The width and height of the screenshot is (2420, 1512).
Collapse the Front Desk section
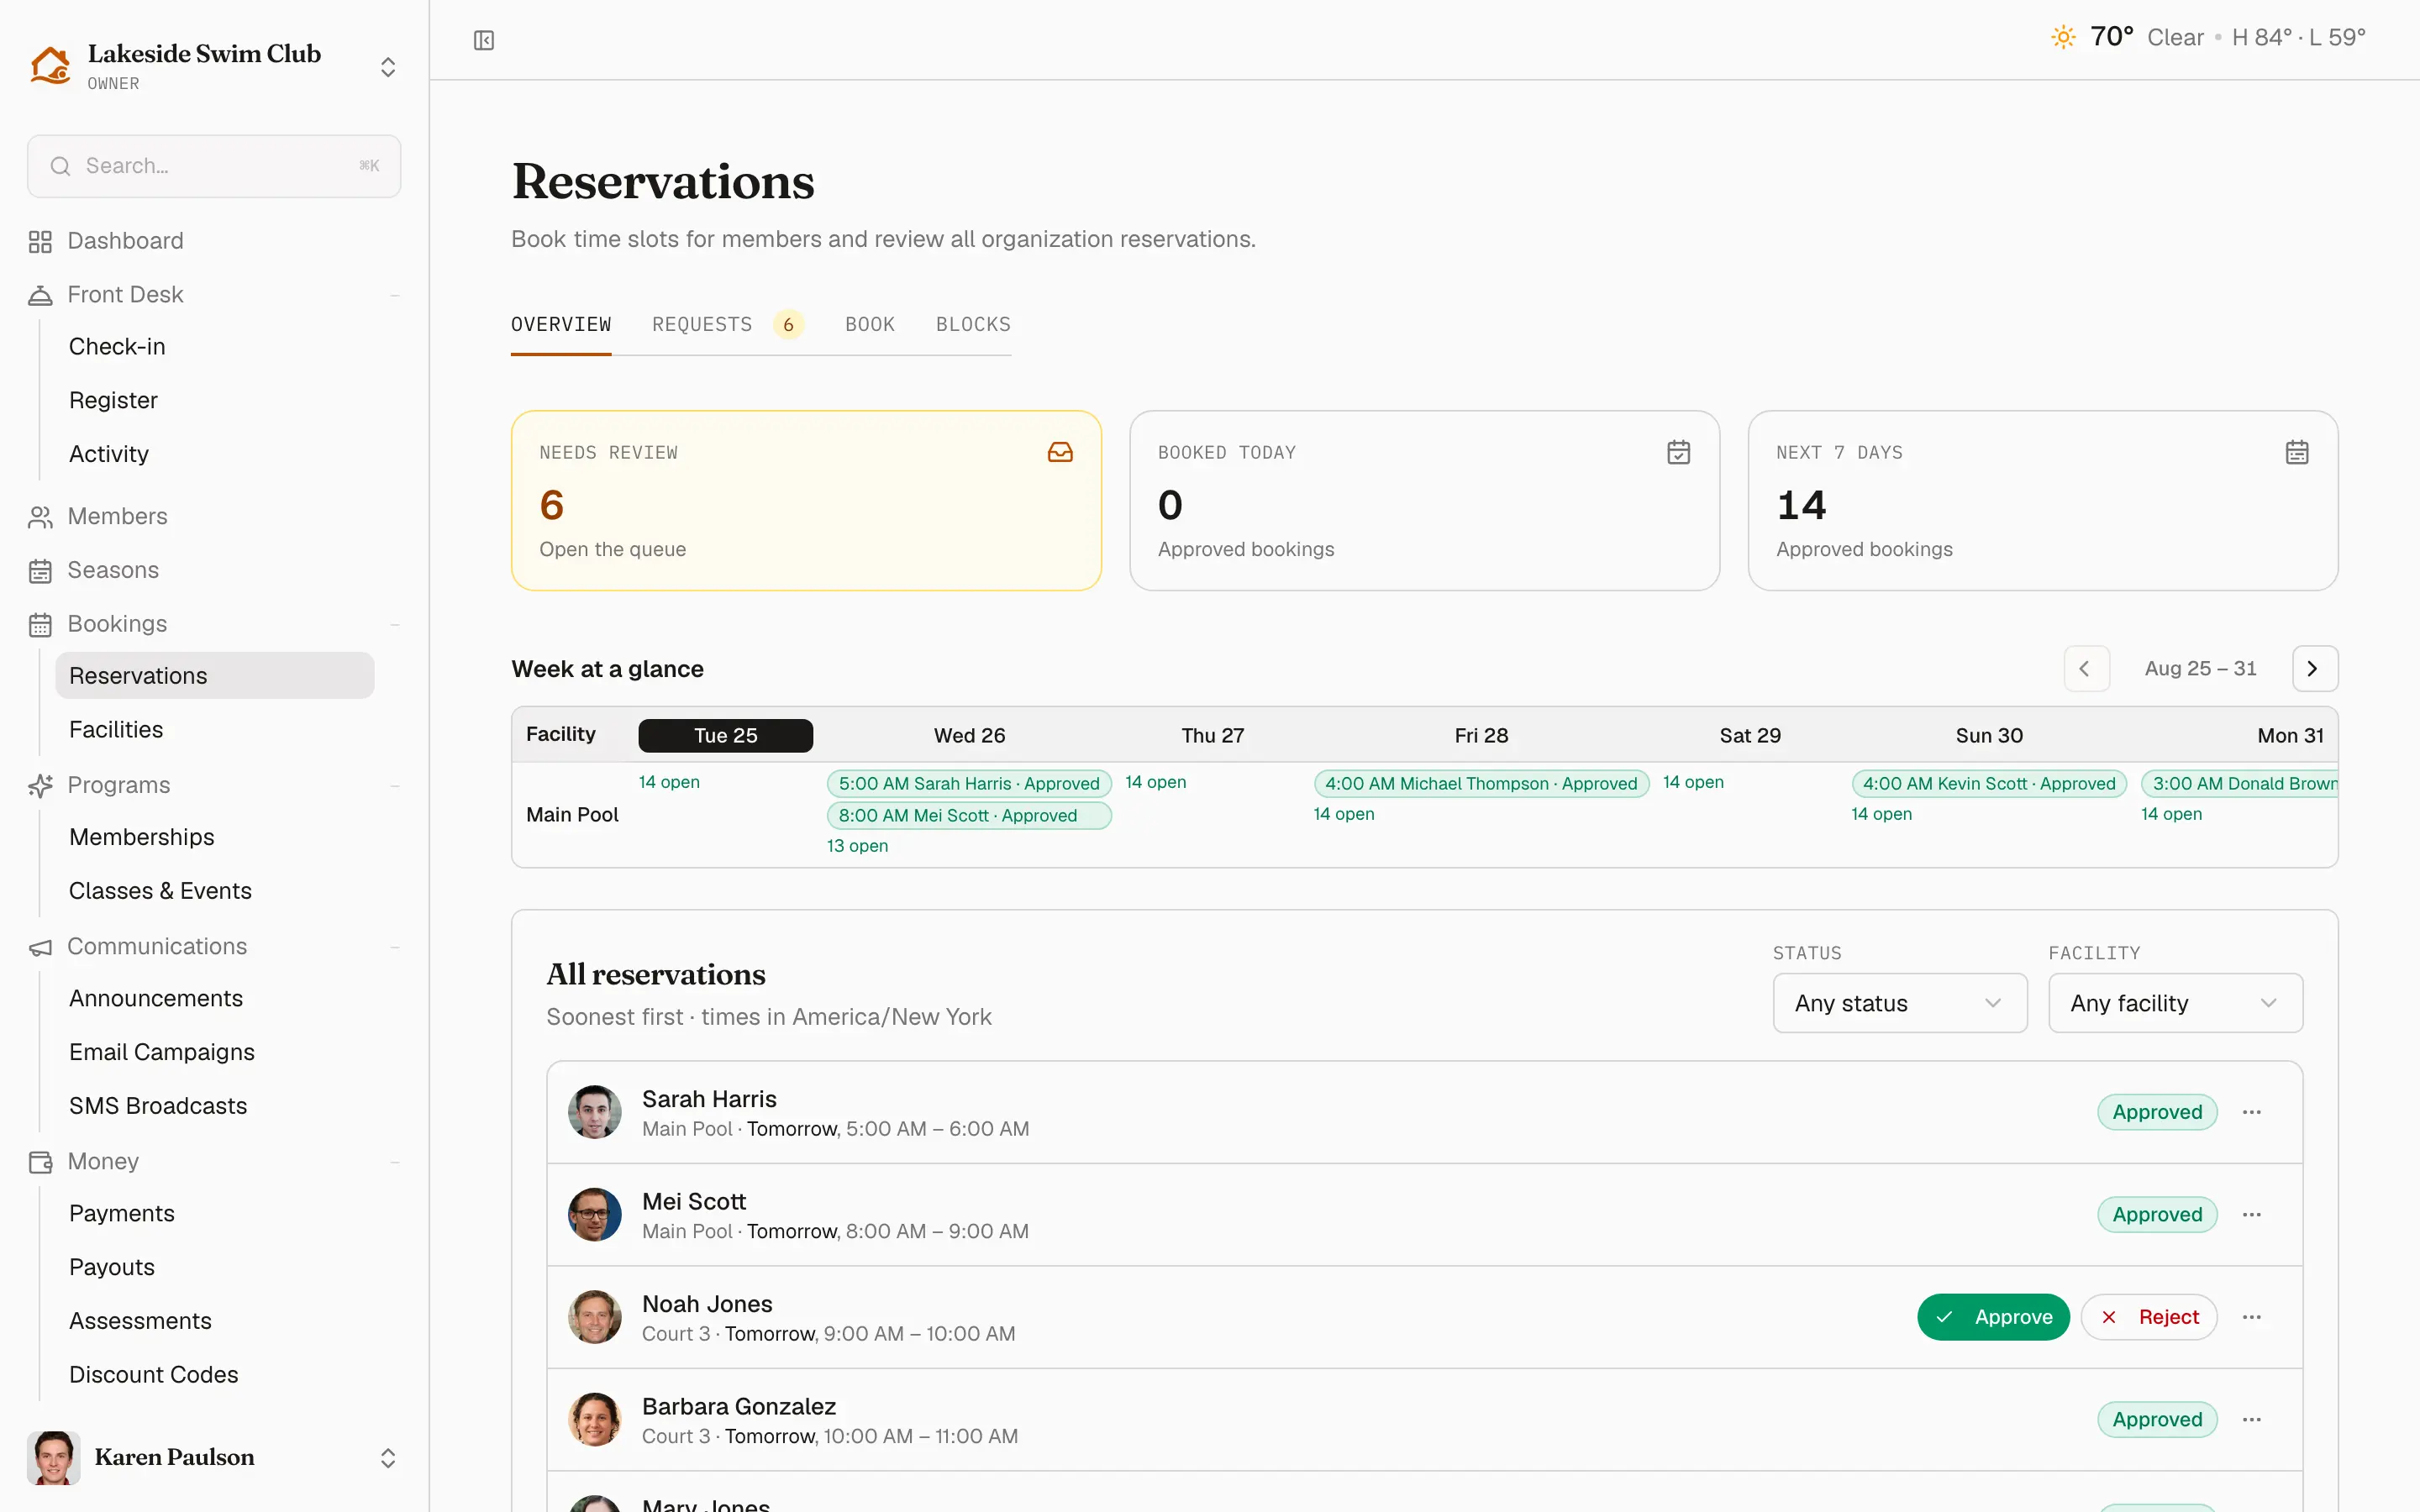(395, 295)
